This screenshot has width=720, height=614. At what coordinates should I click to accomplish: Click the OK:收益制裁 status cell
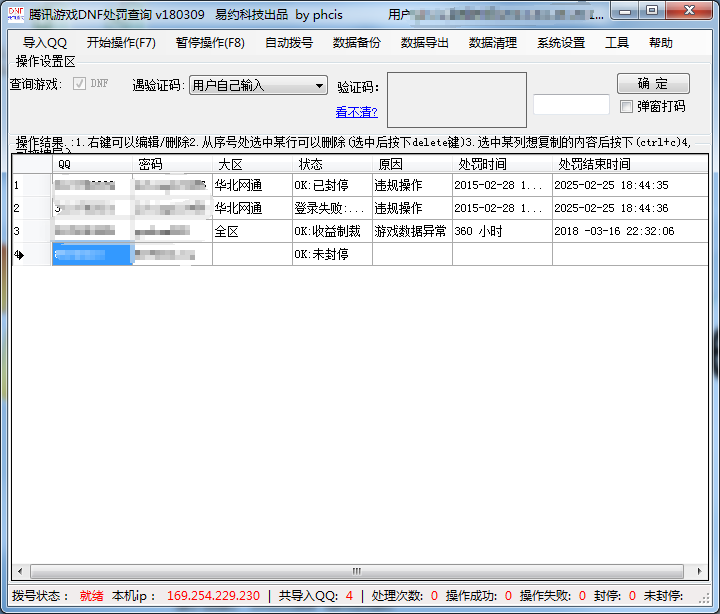pos(332,231)
